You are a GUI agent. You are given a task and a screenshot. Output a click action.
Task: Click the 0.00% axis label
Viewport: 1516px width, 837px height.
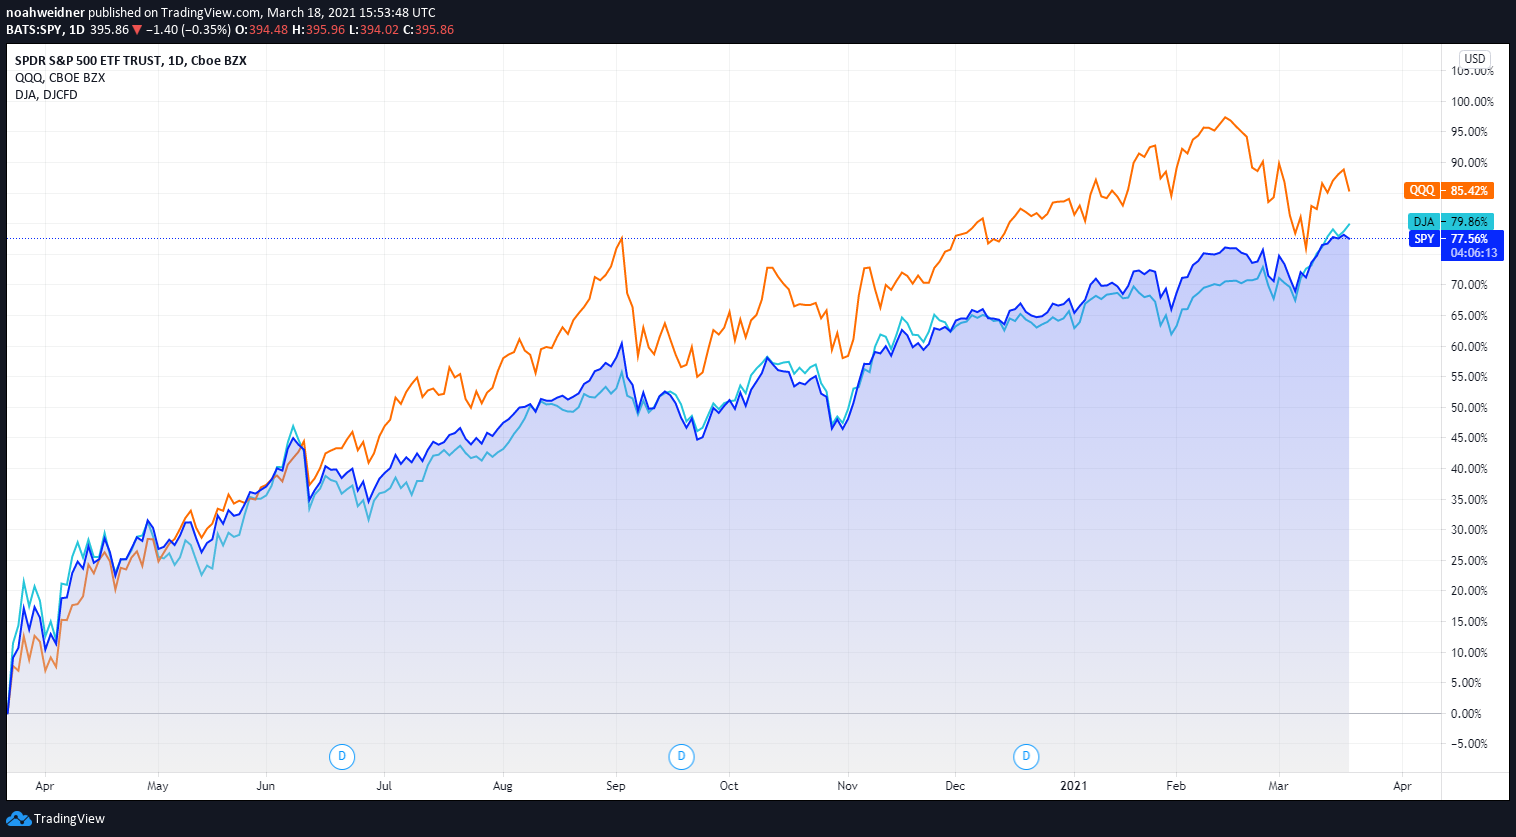[1466, 714]
